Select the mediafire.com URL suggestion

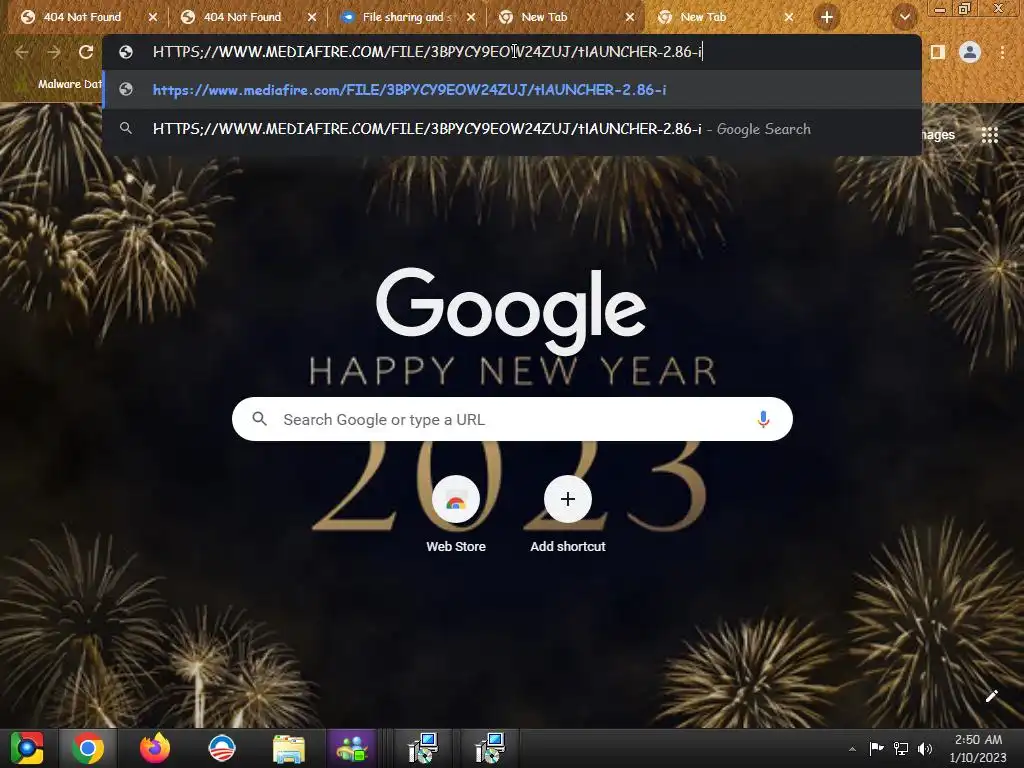coord(512,89)
